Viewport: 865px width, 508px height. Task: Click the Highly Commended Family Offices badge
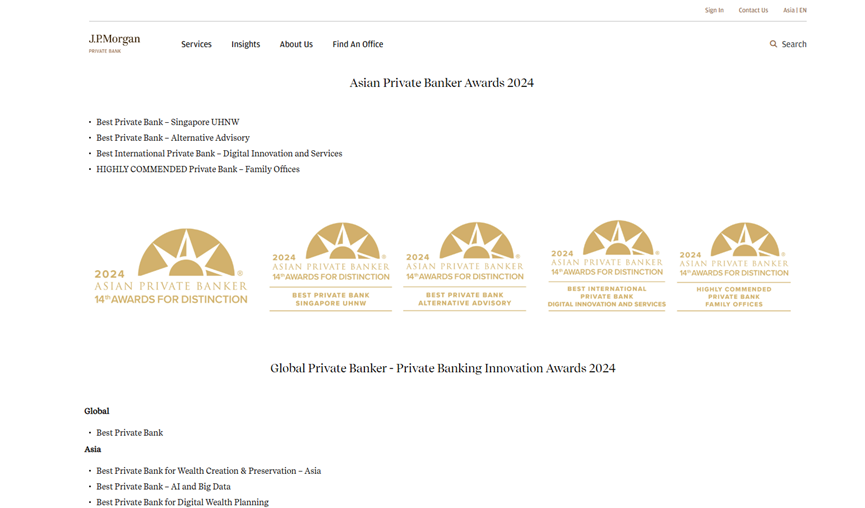[734, 266]
